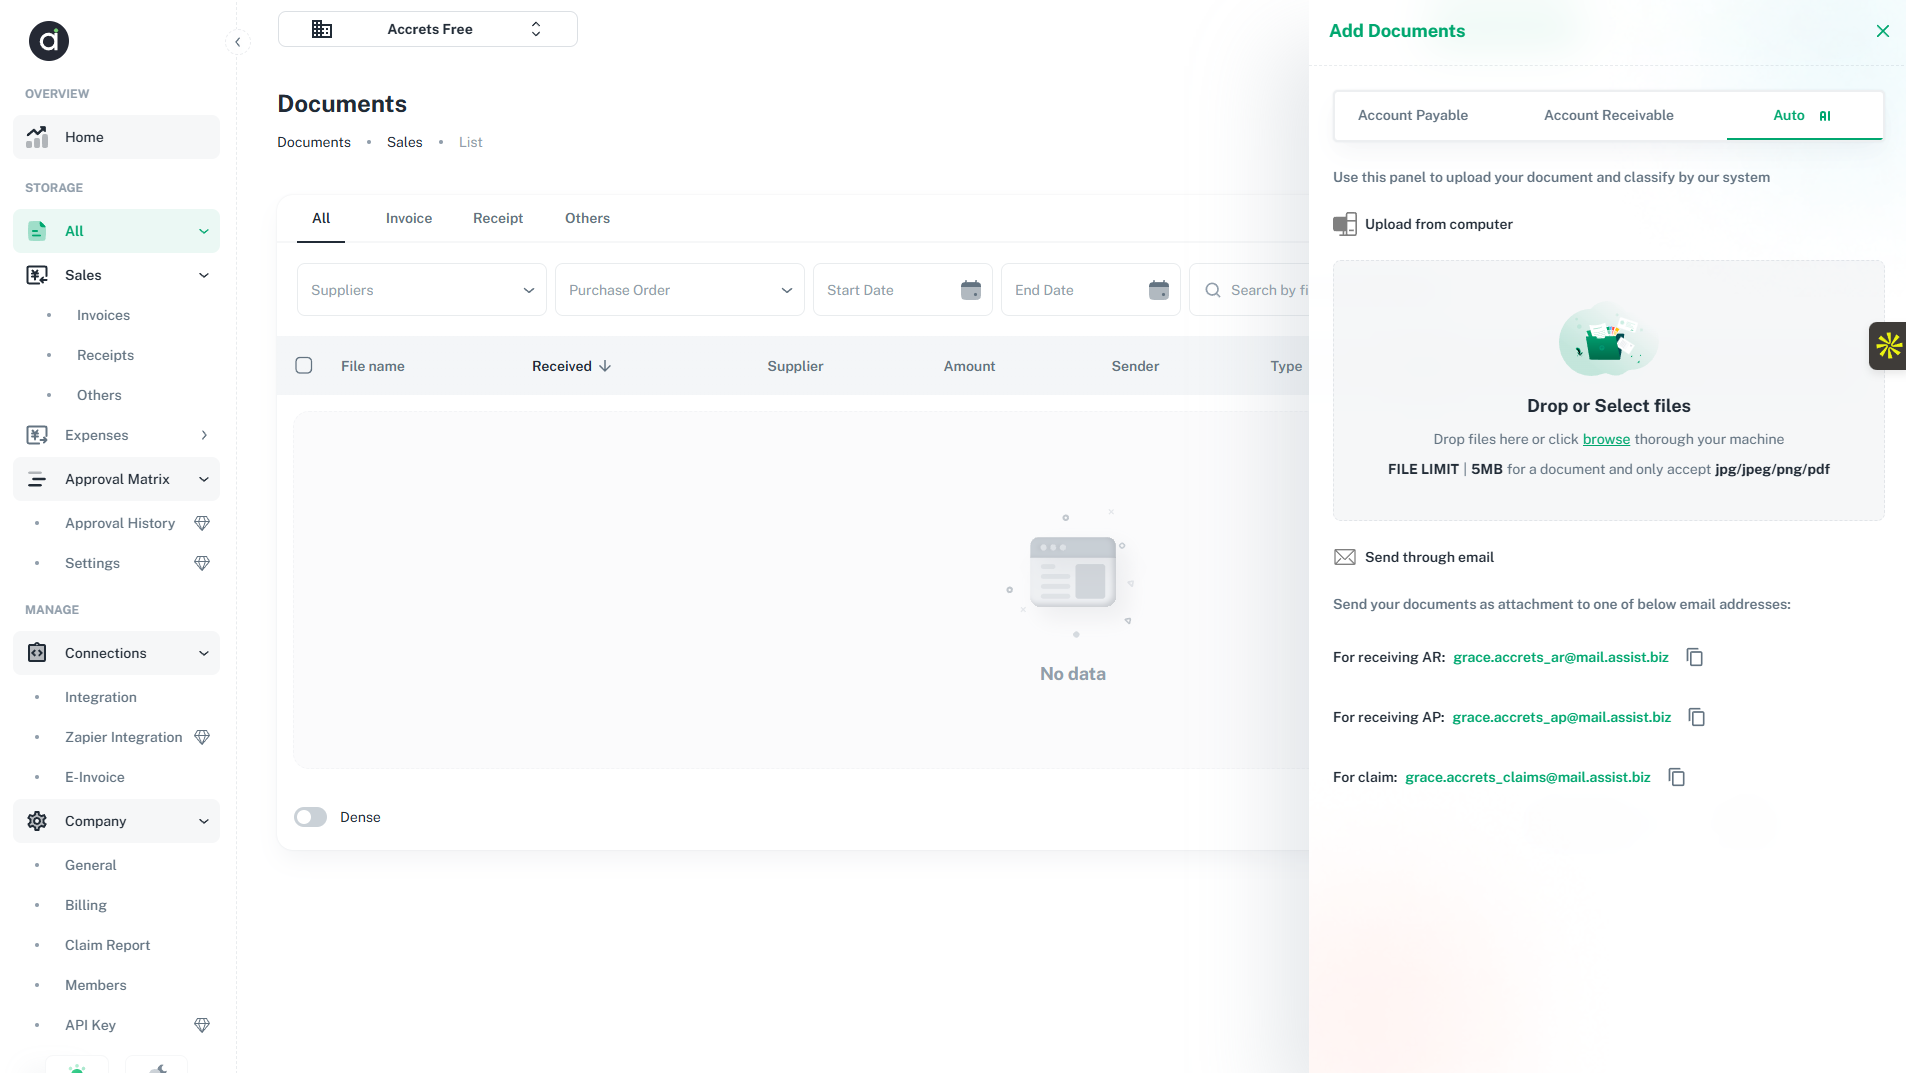
Task: Click the grace.accrets_ap email link
Action: (x=1562, y=717)
